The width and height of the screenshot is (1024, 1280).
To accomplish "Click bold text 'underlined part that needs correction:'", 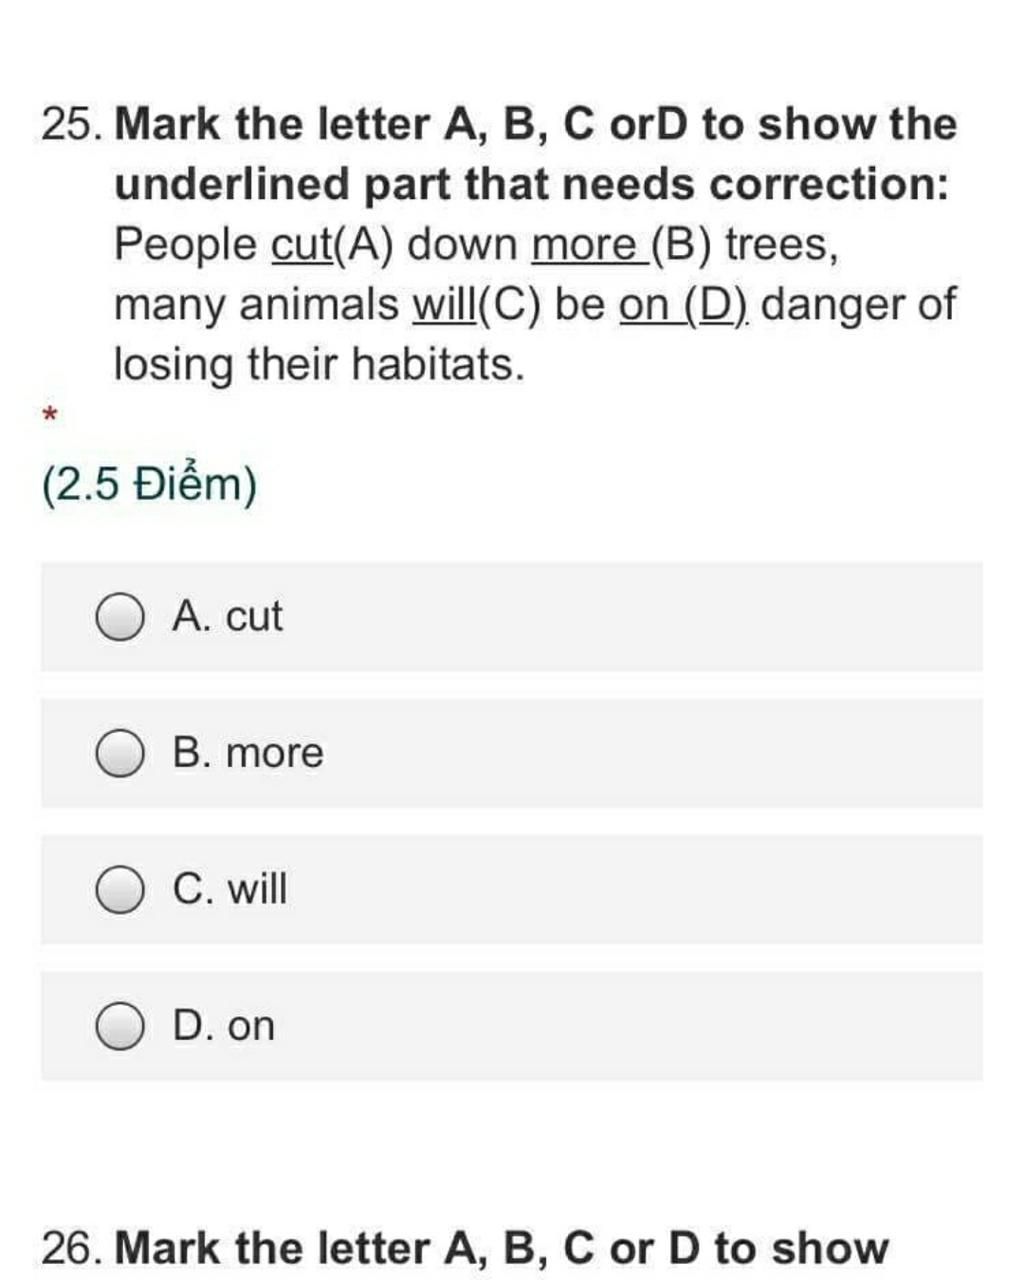I will click(x=532, y=186).
